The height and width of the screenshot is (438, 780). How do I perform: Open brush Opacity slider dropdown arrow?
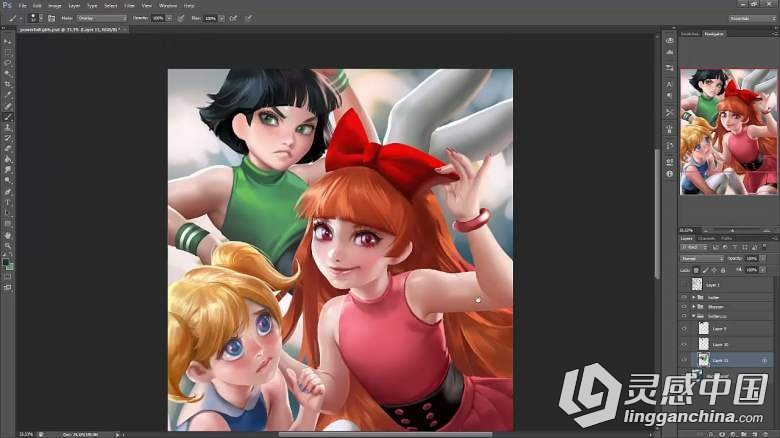[169, 18]
